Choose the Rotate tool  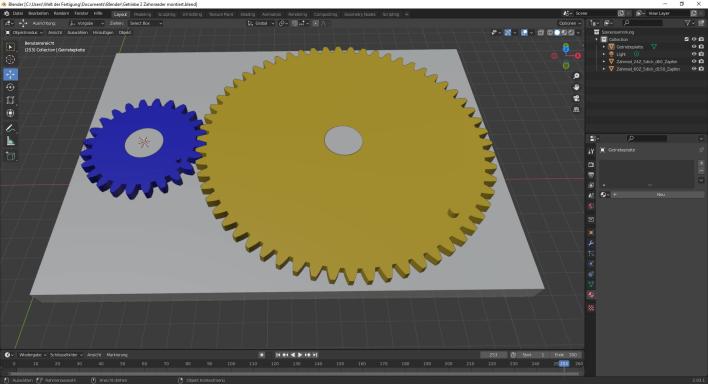point(10,87)
